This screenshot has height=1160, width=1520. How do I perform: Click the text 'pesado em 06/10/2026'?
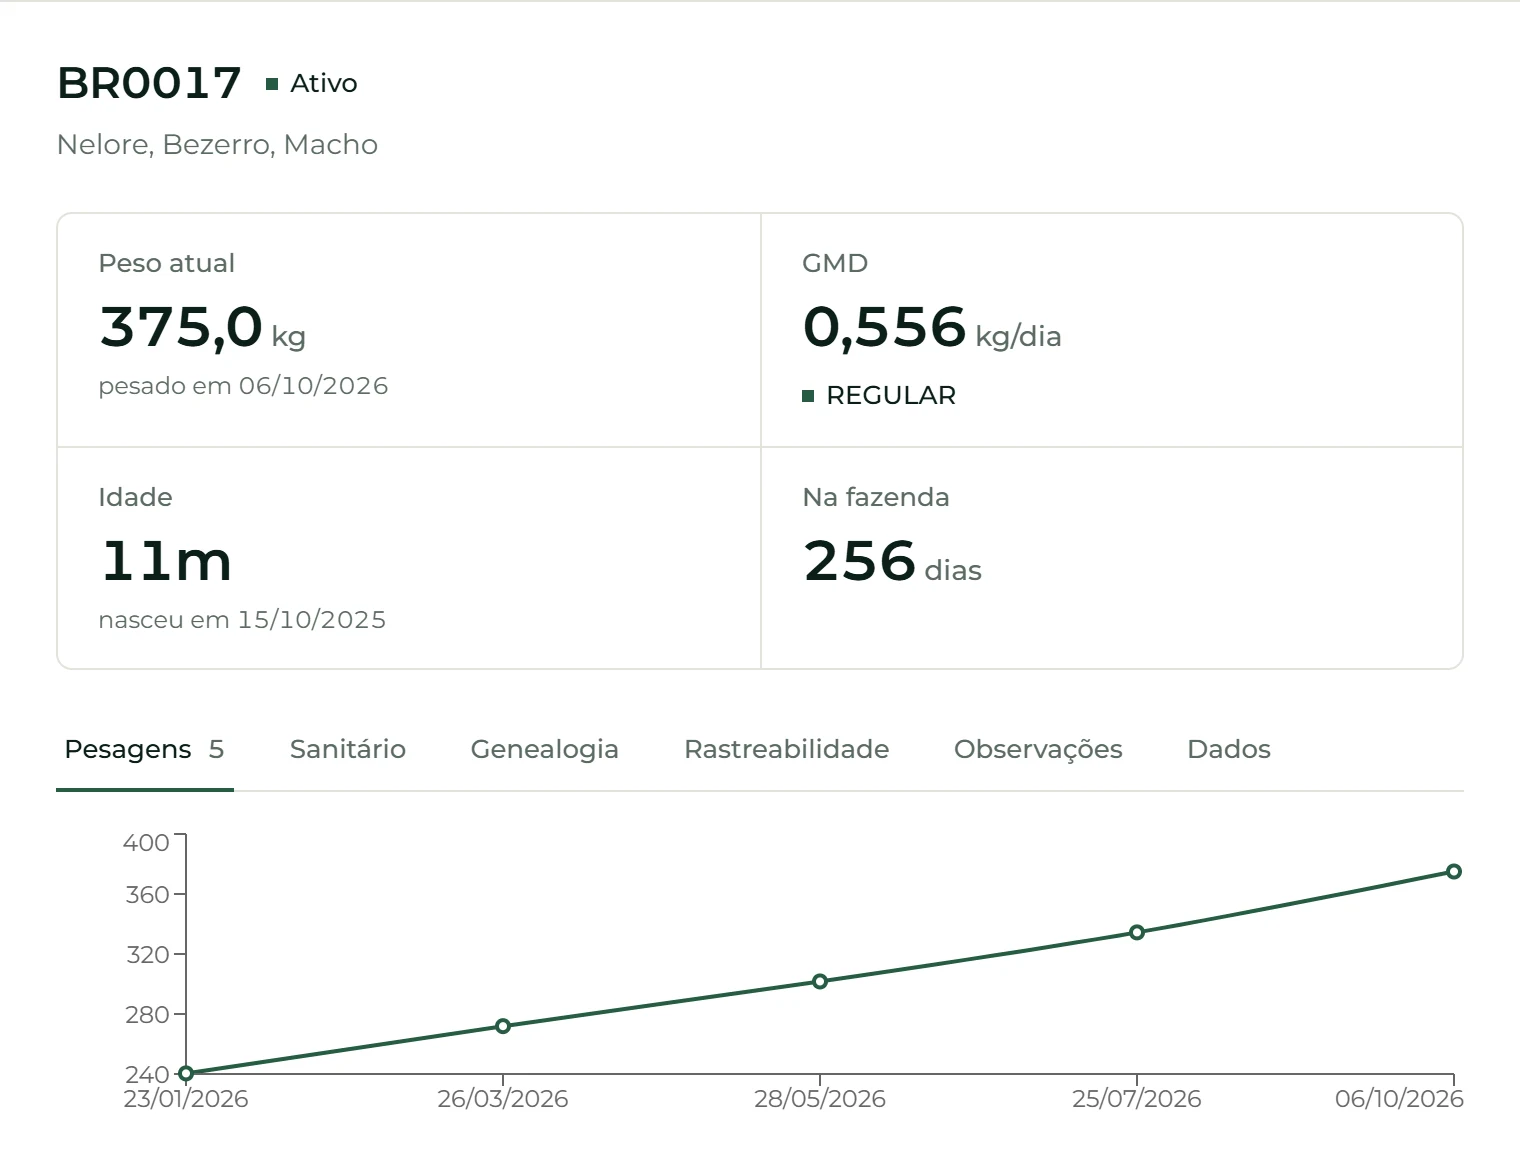tap(243, 386)
